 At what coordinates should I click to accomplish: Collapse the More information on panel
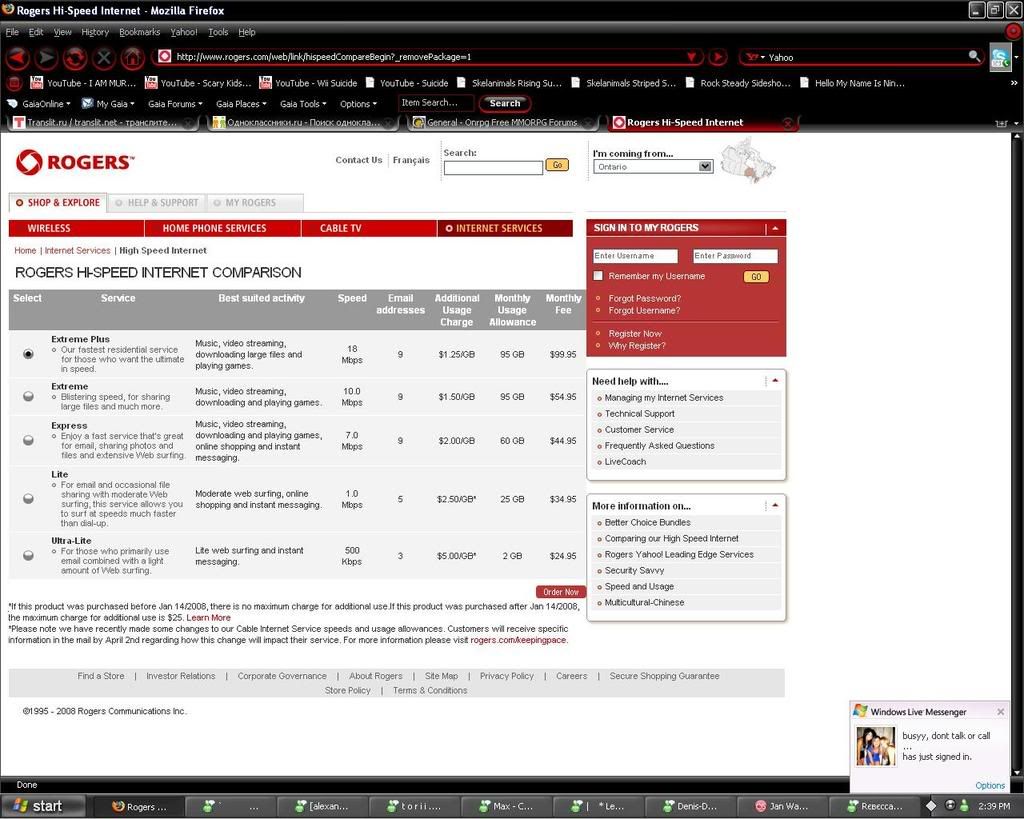[775, 505]
